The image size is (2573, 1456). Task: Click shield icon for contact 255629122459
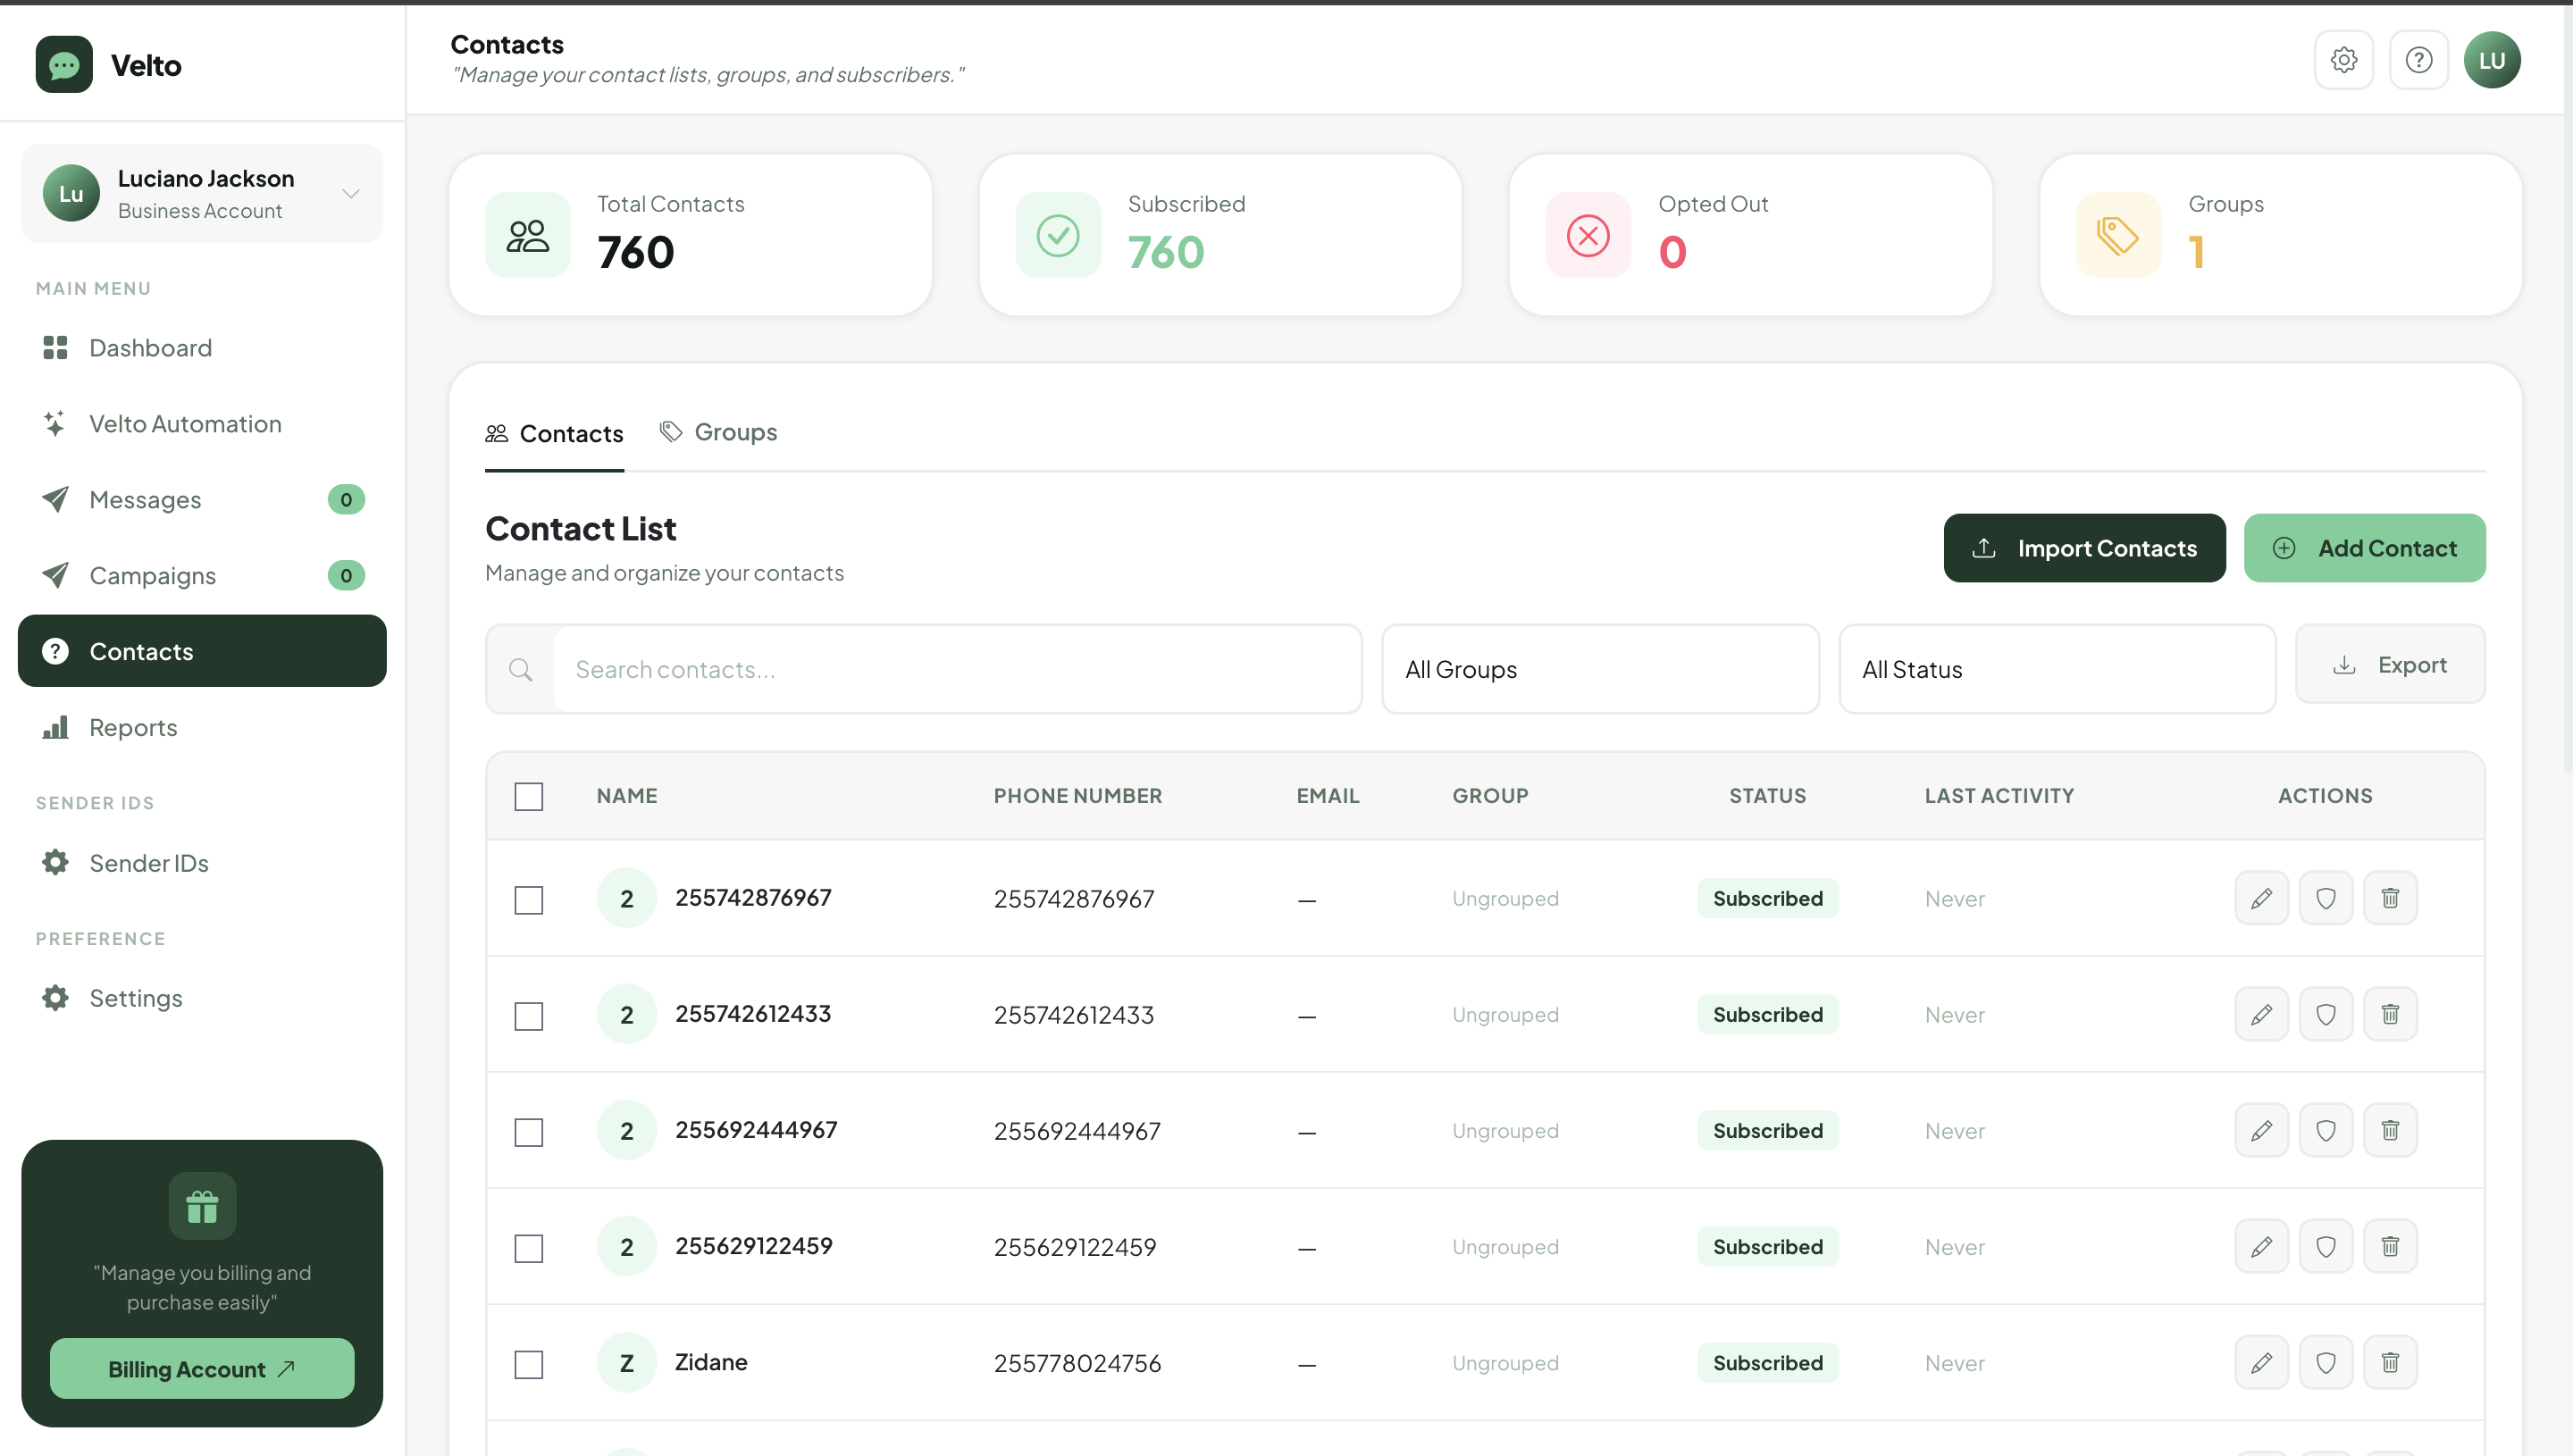(x=2325, y=1246)
